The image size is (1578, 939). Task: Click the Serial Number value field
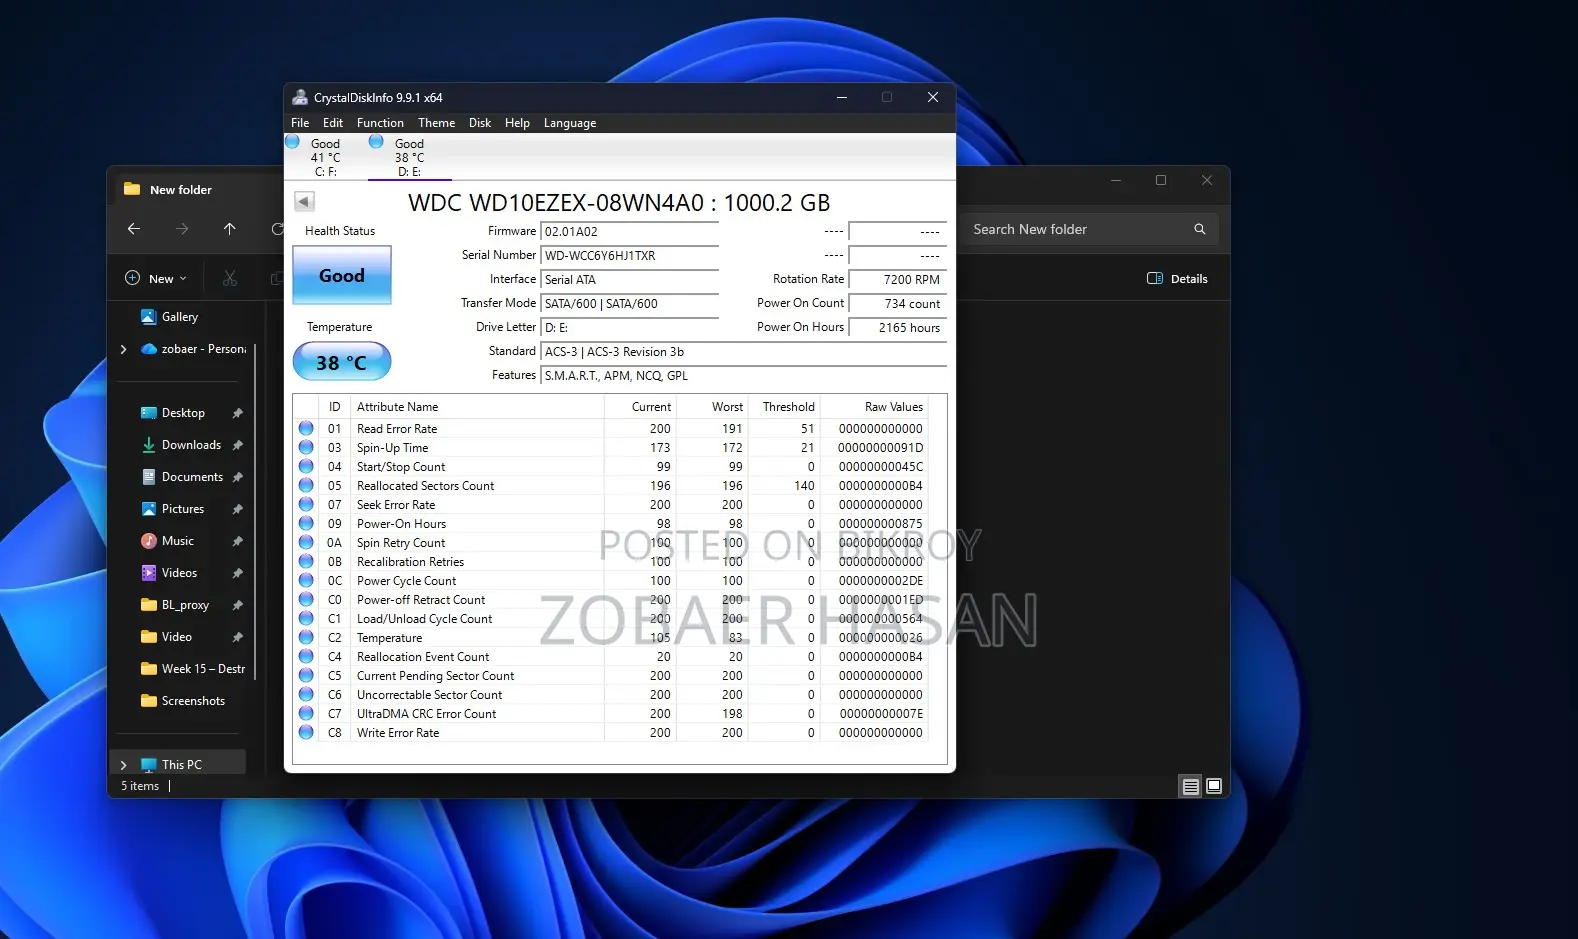630,255
